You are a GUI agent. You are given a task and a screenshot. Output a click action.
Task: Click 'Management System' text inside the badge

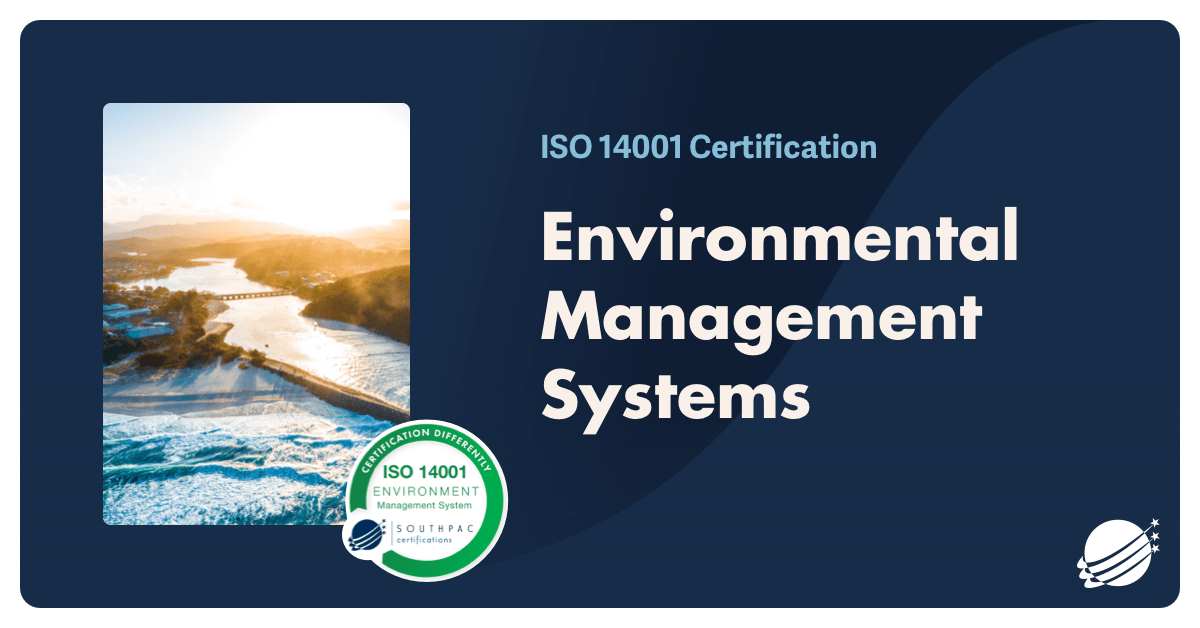coord(426,506)
